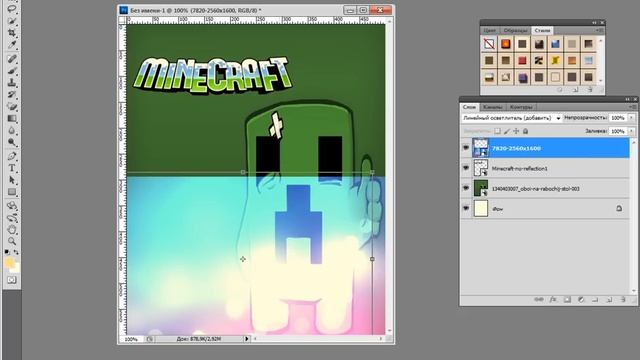Screen dimensions: 640x360
Task: Add a layer style via fx icon
Action: [553, 300]
